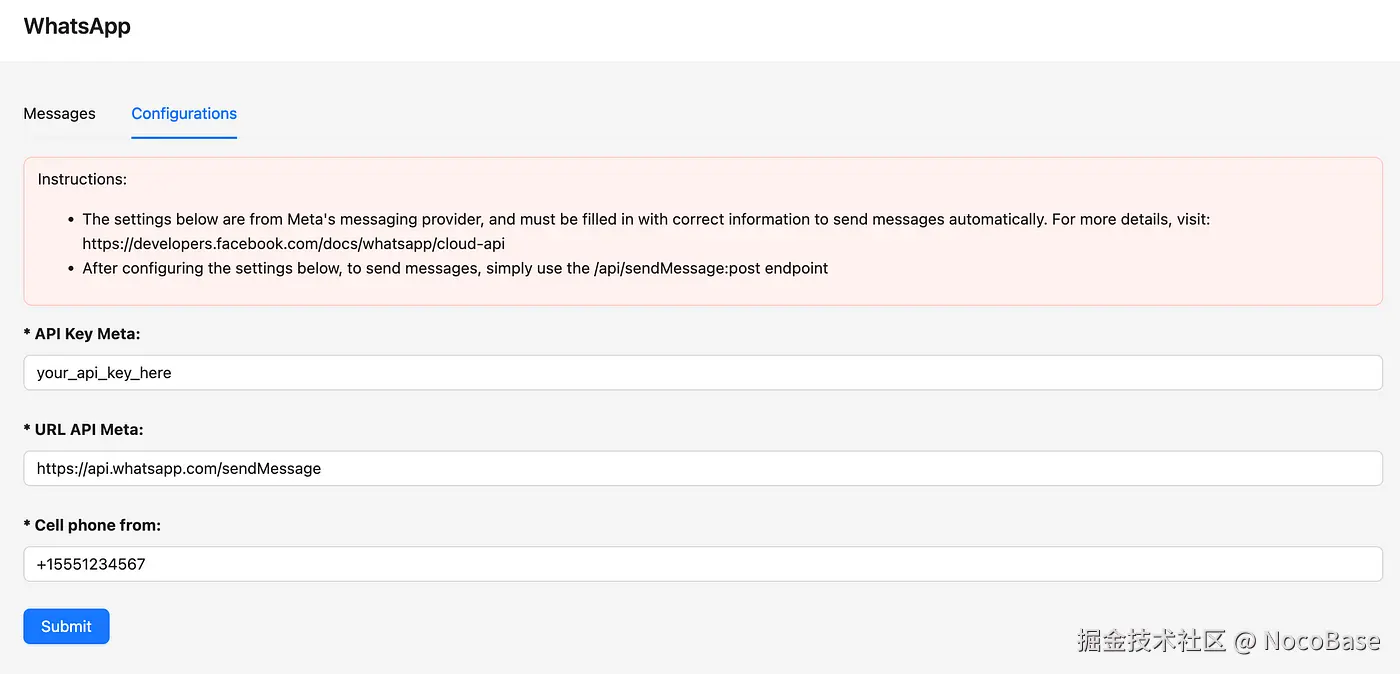Screen dimensions: 1400x674
Task: Click the WhatsApp page heading
Action: (76, 25)
